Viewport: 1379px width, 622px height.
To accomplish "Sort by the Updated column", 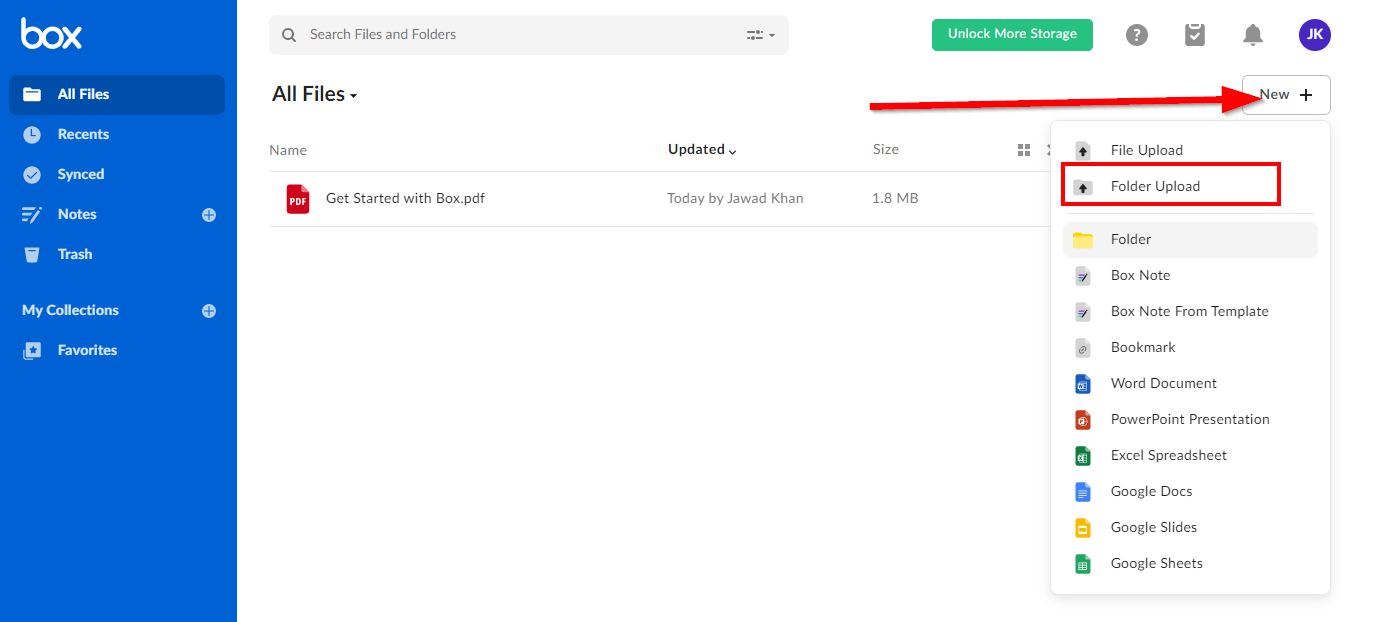I will click(702, 150).
